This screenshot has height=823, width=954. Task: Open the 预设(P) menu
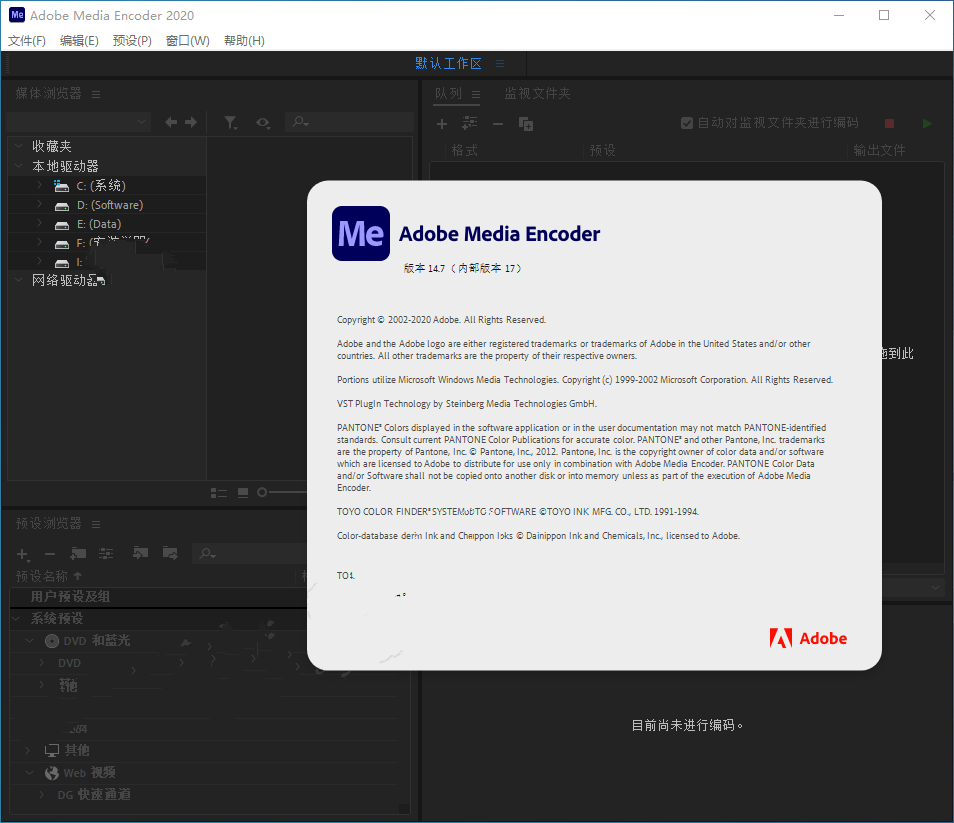pos(132,41)
